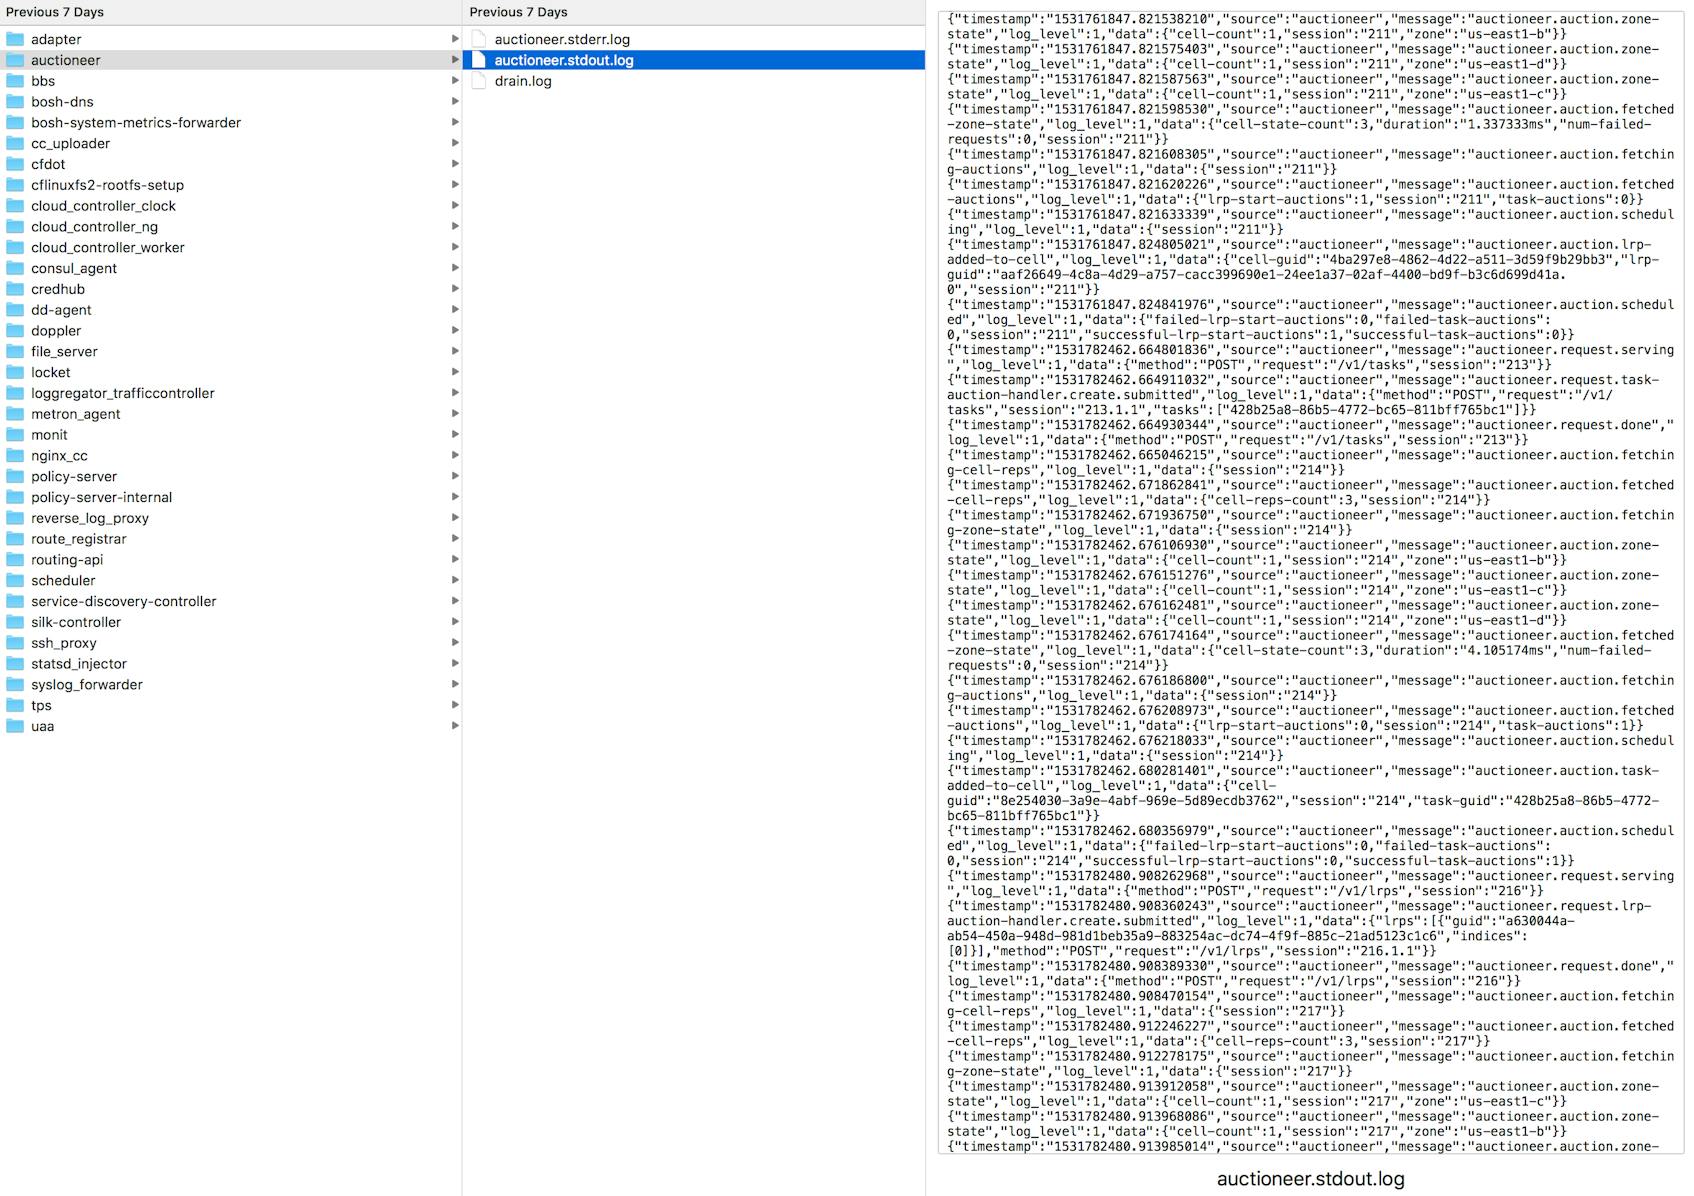Select the bosh-dns folder icon

(x=14, y=102)
